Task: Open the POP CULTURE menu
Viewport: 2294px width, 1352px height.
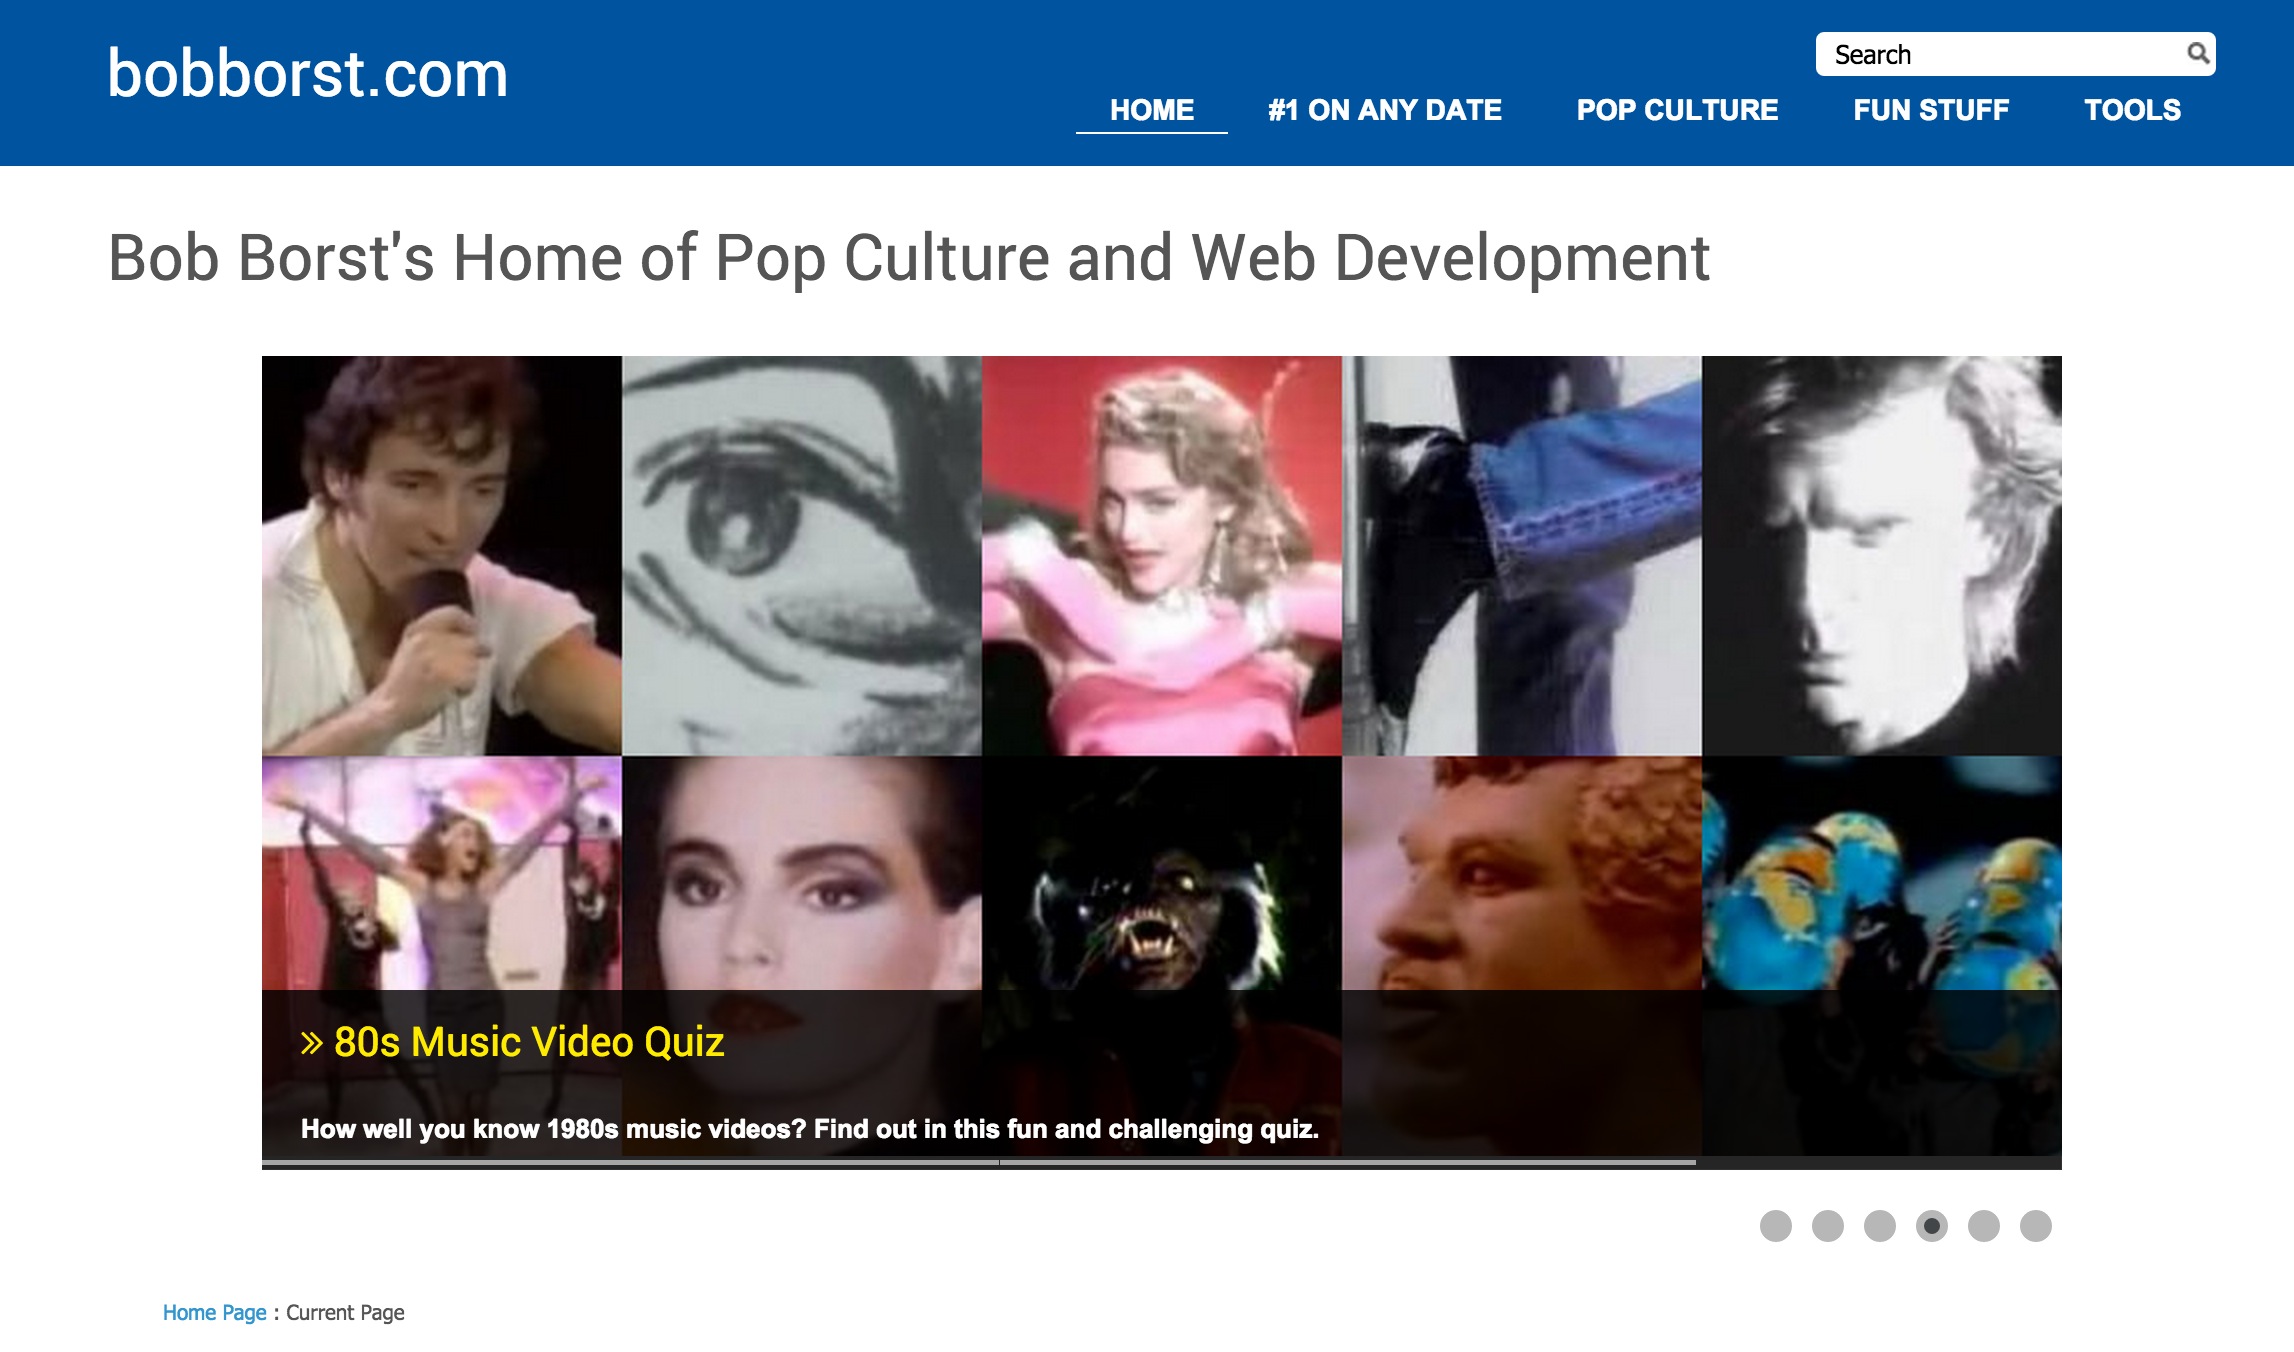Action: click(1677, 110)
